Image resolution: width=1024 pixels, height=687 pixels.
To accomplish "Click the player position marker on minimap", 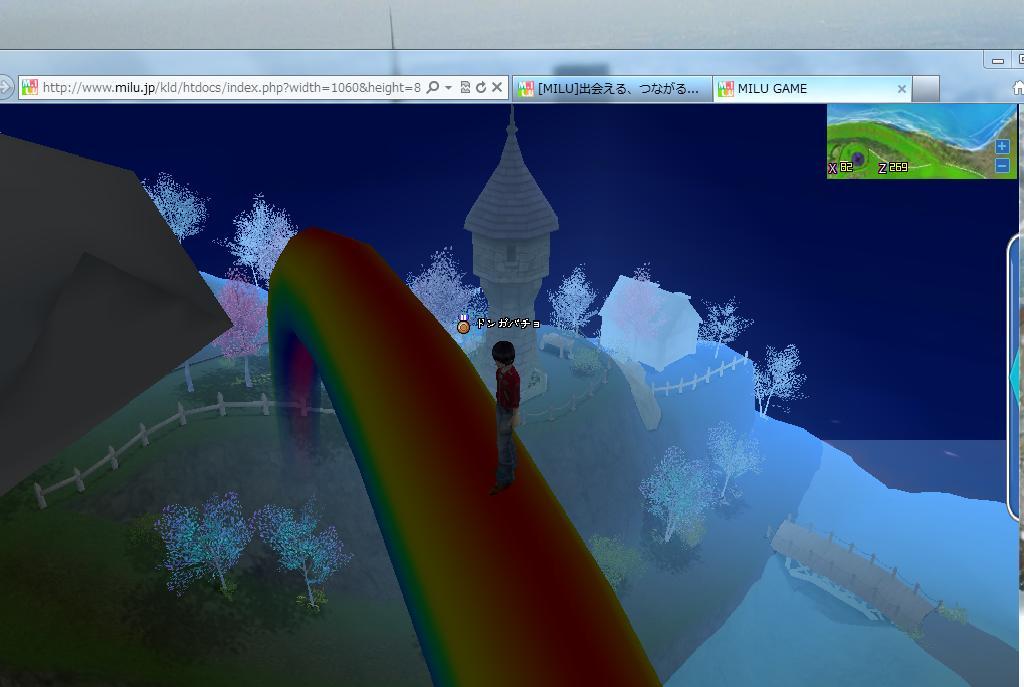I will (859, 159).
